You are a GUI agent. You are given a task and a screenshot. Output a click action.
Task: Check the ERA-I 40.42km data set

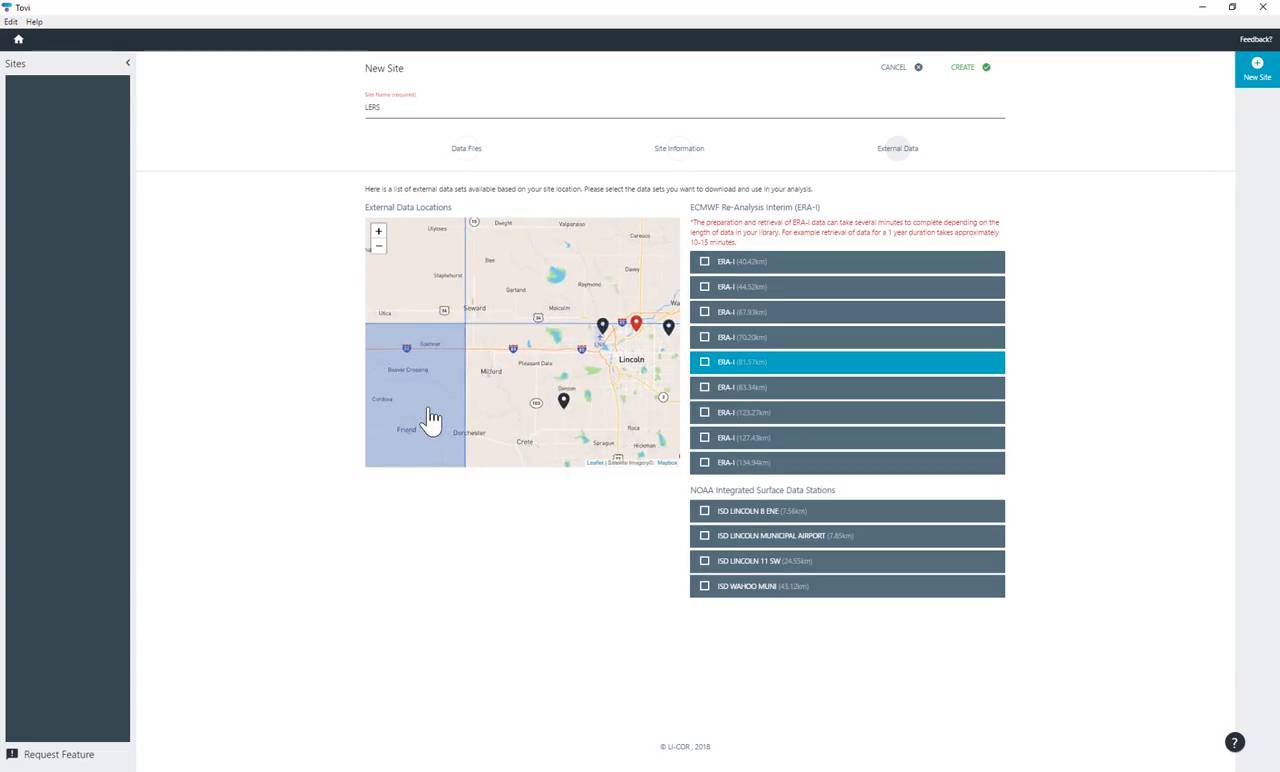[705, 262]
